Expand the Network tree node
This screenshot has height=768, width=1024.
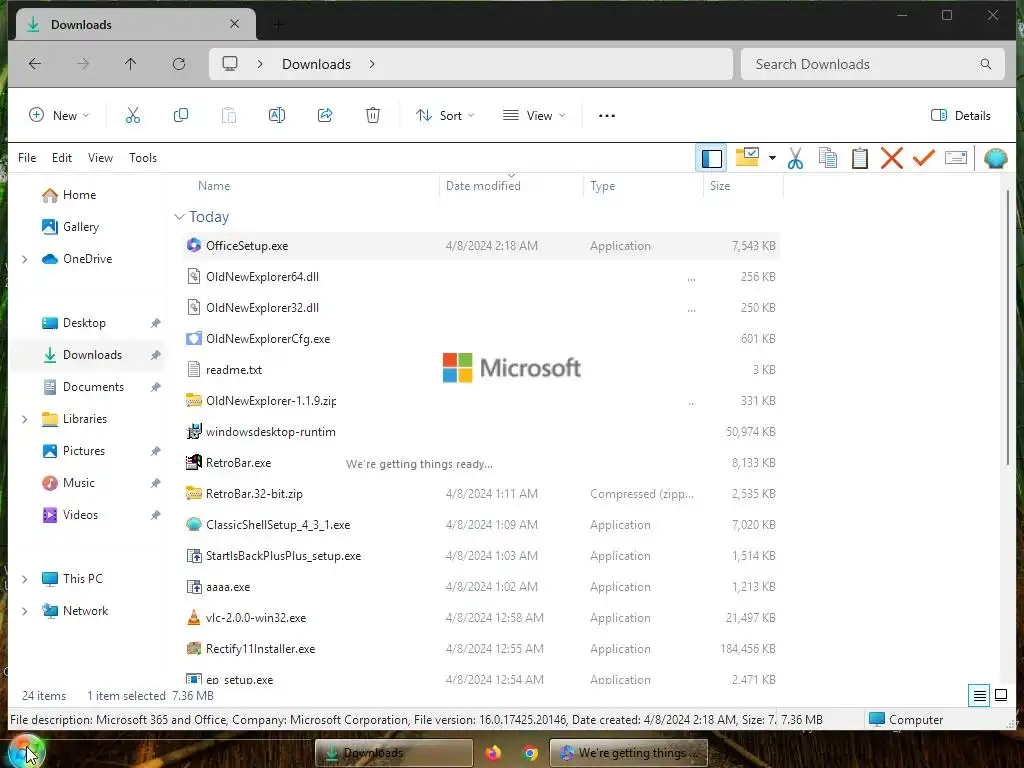pos(25,611)
